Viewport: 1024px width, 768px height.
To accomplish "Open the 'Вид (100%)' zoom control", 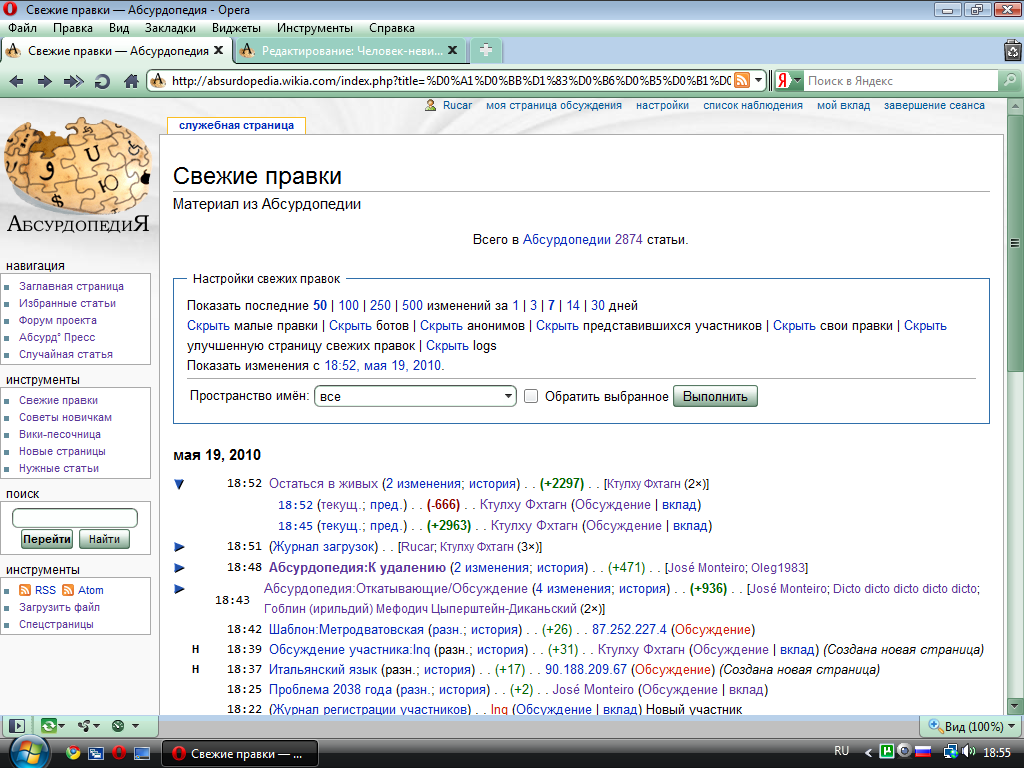I will click(x=970, y=726).
